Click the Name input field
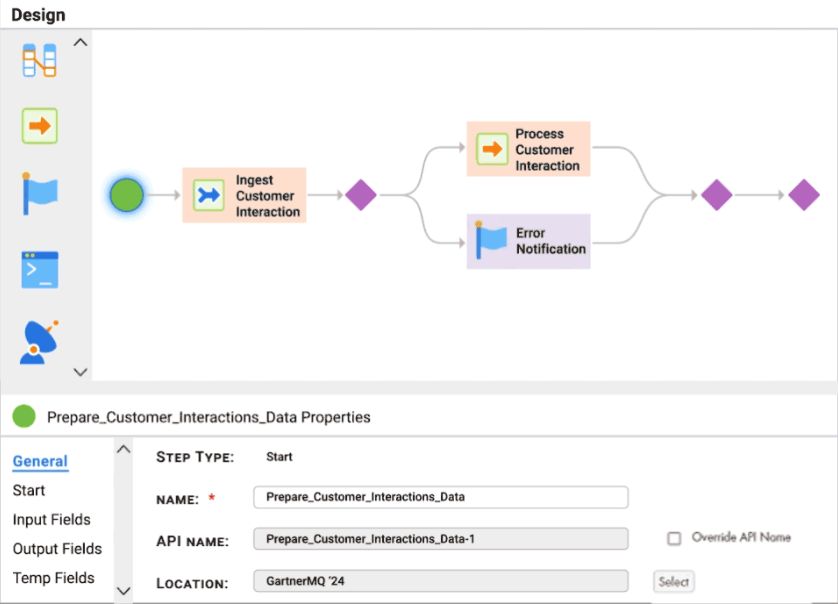 coord(441,497)
